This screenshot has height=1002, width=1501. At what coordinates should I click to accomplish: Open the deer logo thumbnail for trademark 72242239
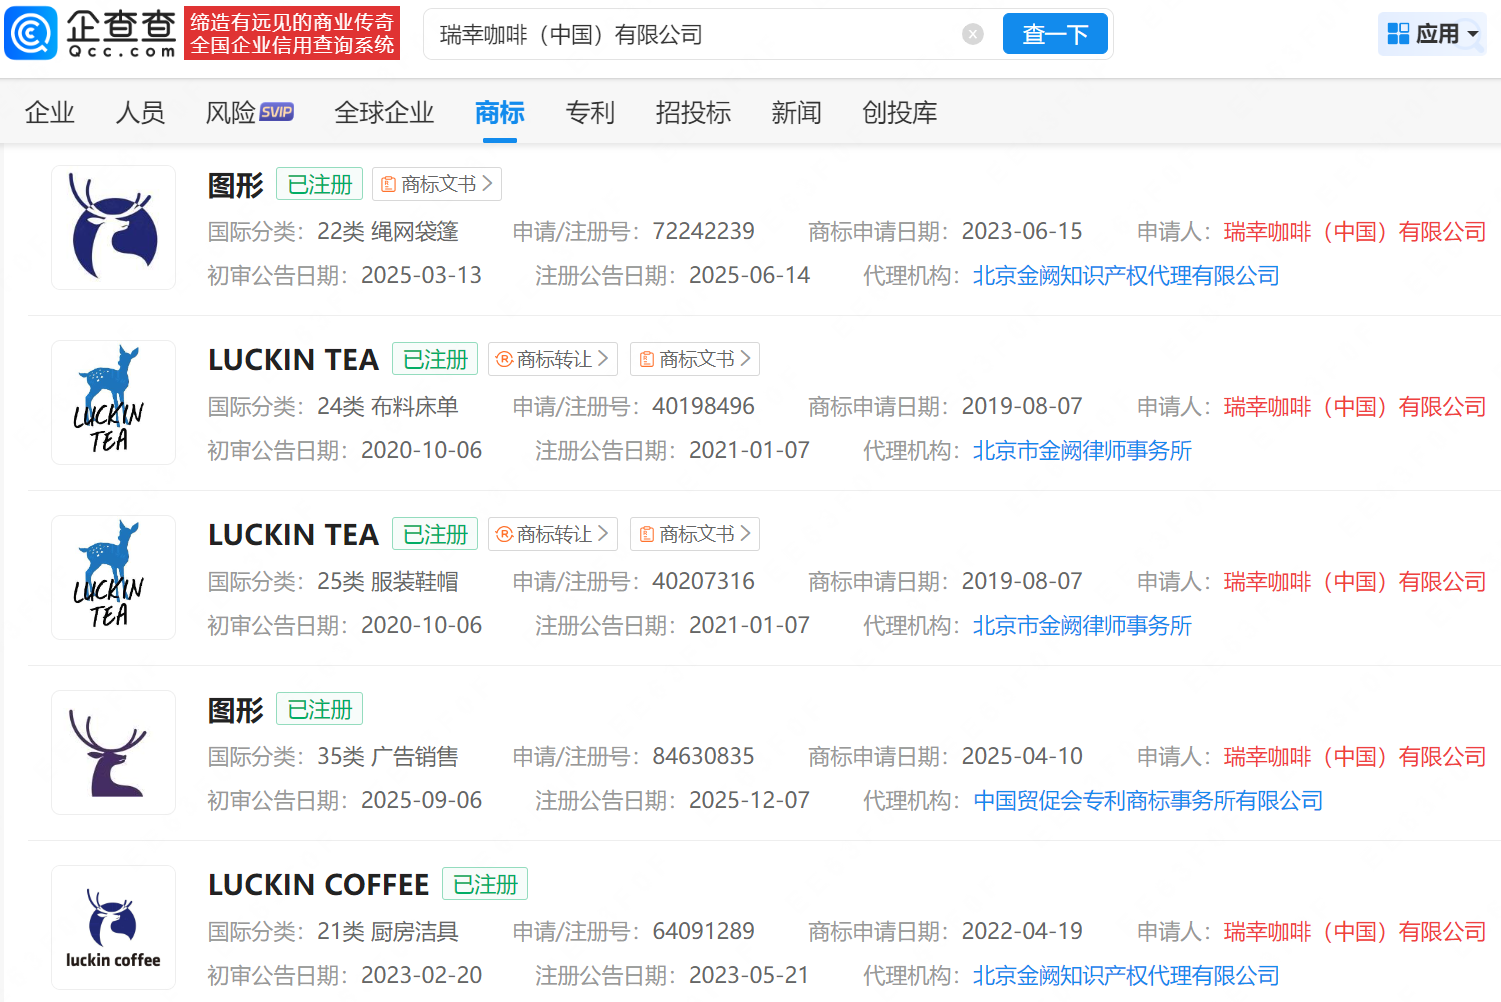114,228
